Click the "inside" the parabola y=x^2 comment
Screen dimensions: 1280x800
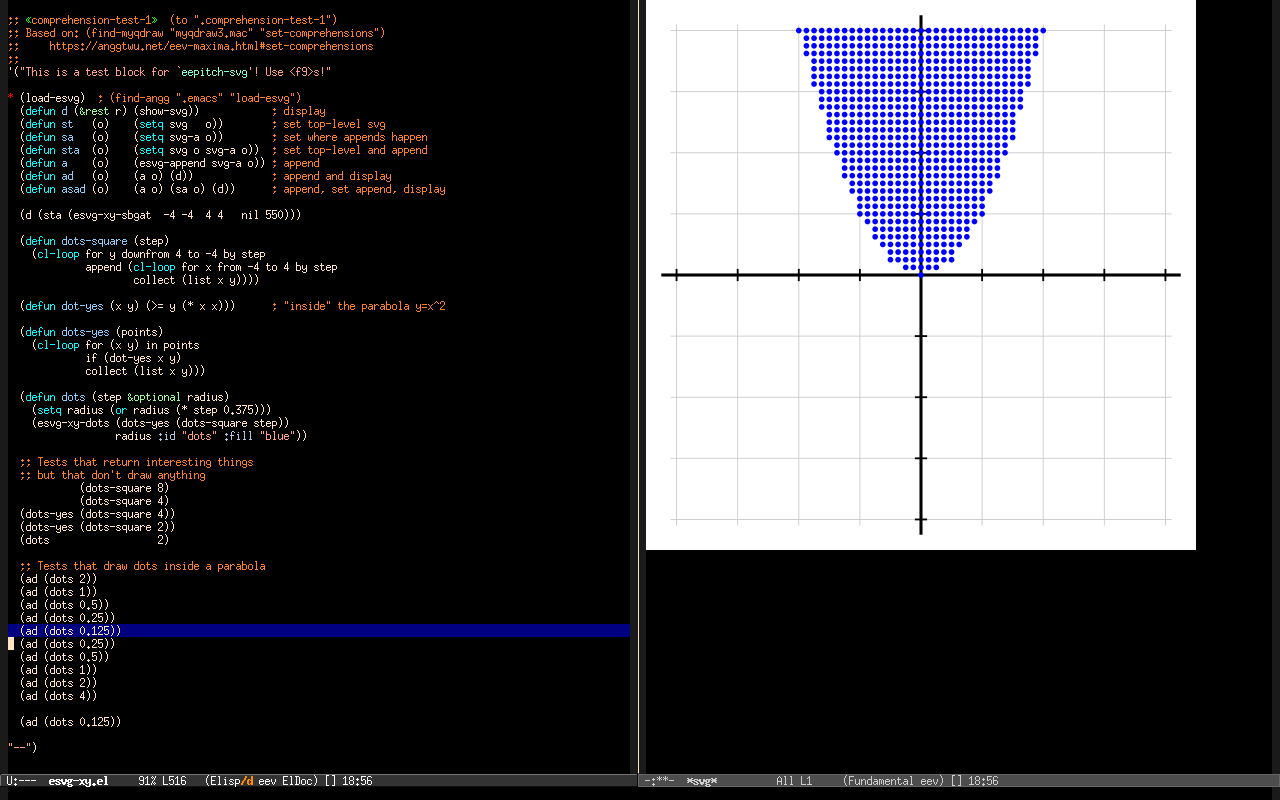[359, 306]
